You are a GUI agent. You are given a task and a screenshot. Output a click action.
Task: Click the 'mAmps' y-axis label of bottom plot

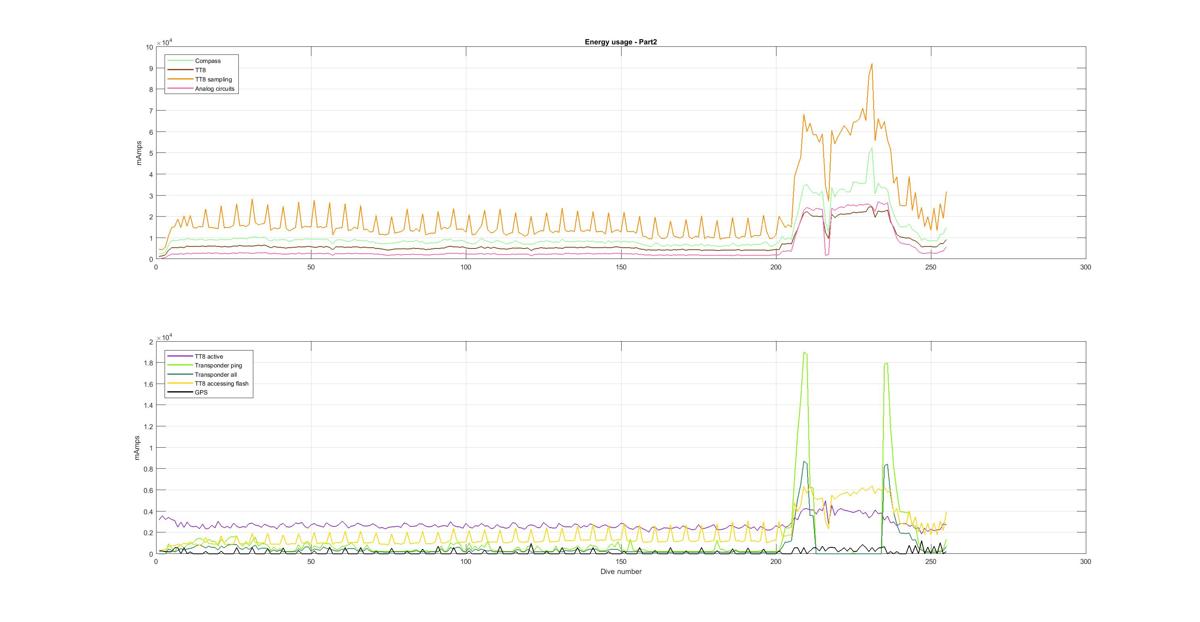click(x=136, y=448)
